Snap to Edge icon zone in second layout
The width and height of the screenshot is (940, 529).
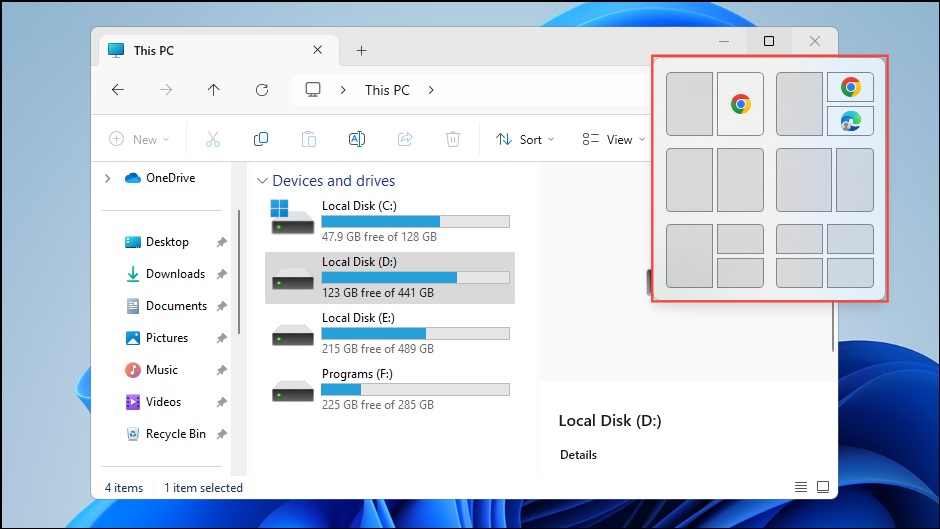(x=850, y=121)
